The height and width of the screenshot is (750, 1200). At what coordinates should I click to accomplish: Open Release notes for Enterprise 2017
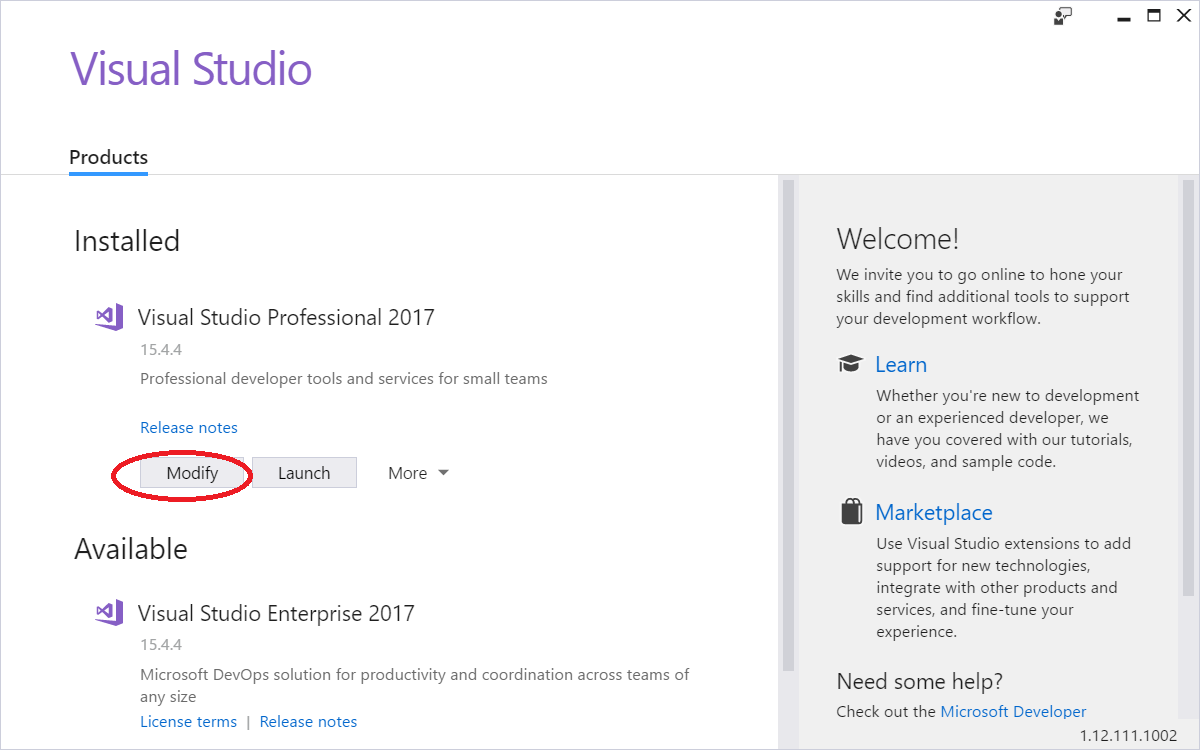tap(308, 721)
